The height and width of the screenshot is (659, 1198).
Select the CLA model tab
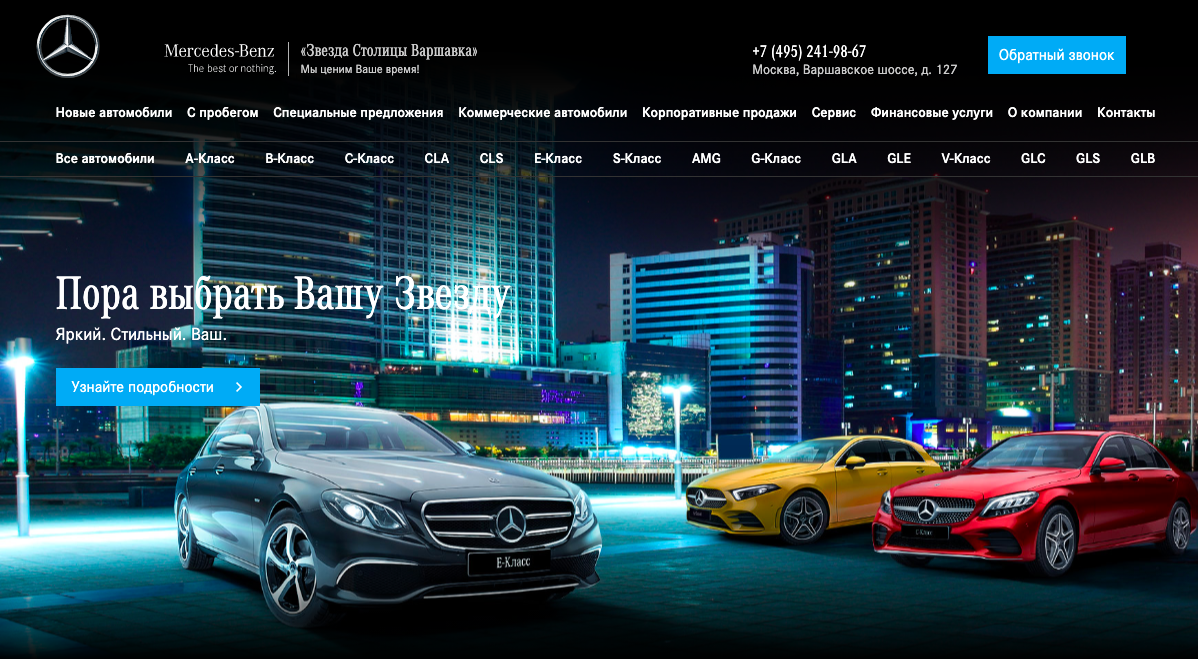(436, 159)
